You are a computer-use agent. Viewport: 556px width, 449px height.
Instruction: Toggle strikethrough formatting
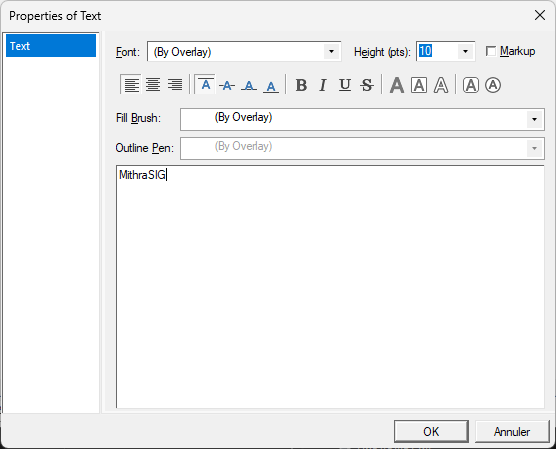[367, 85]
